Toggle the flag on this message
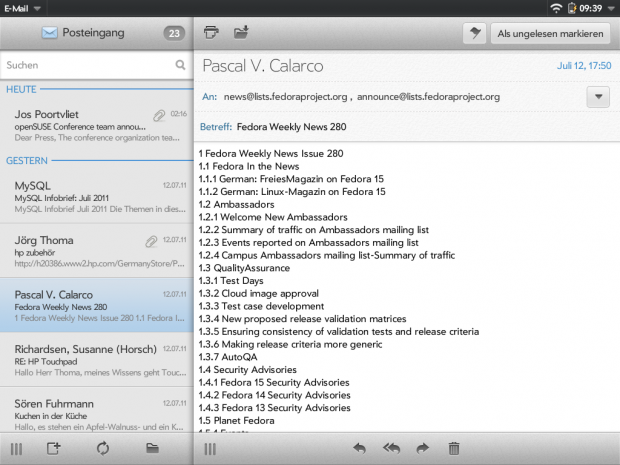This screenshot has height=465, width=620. click(x=473, y=34)
